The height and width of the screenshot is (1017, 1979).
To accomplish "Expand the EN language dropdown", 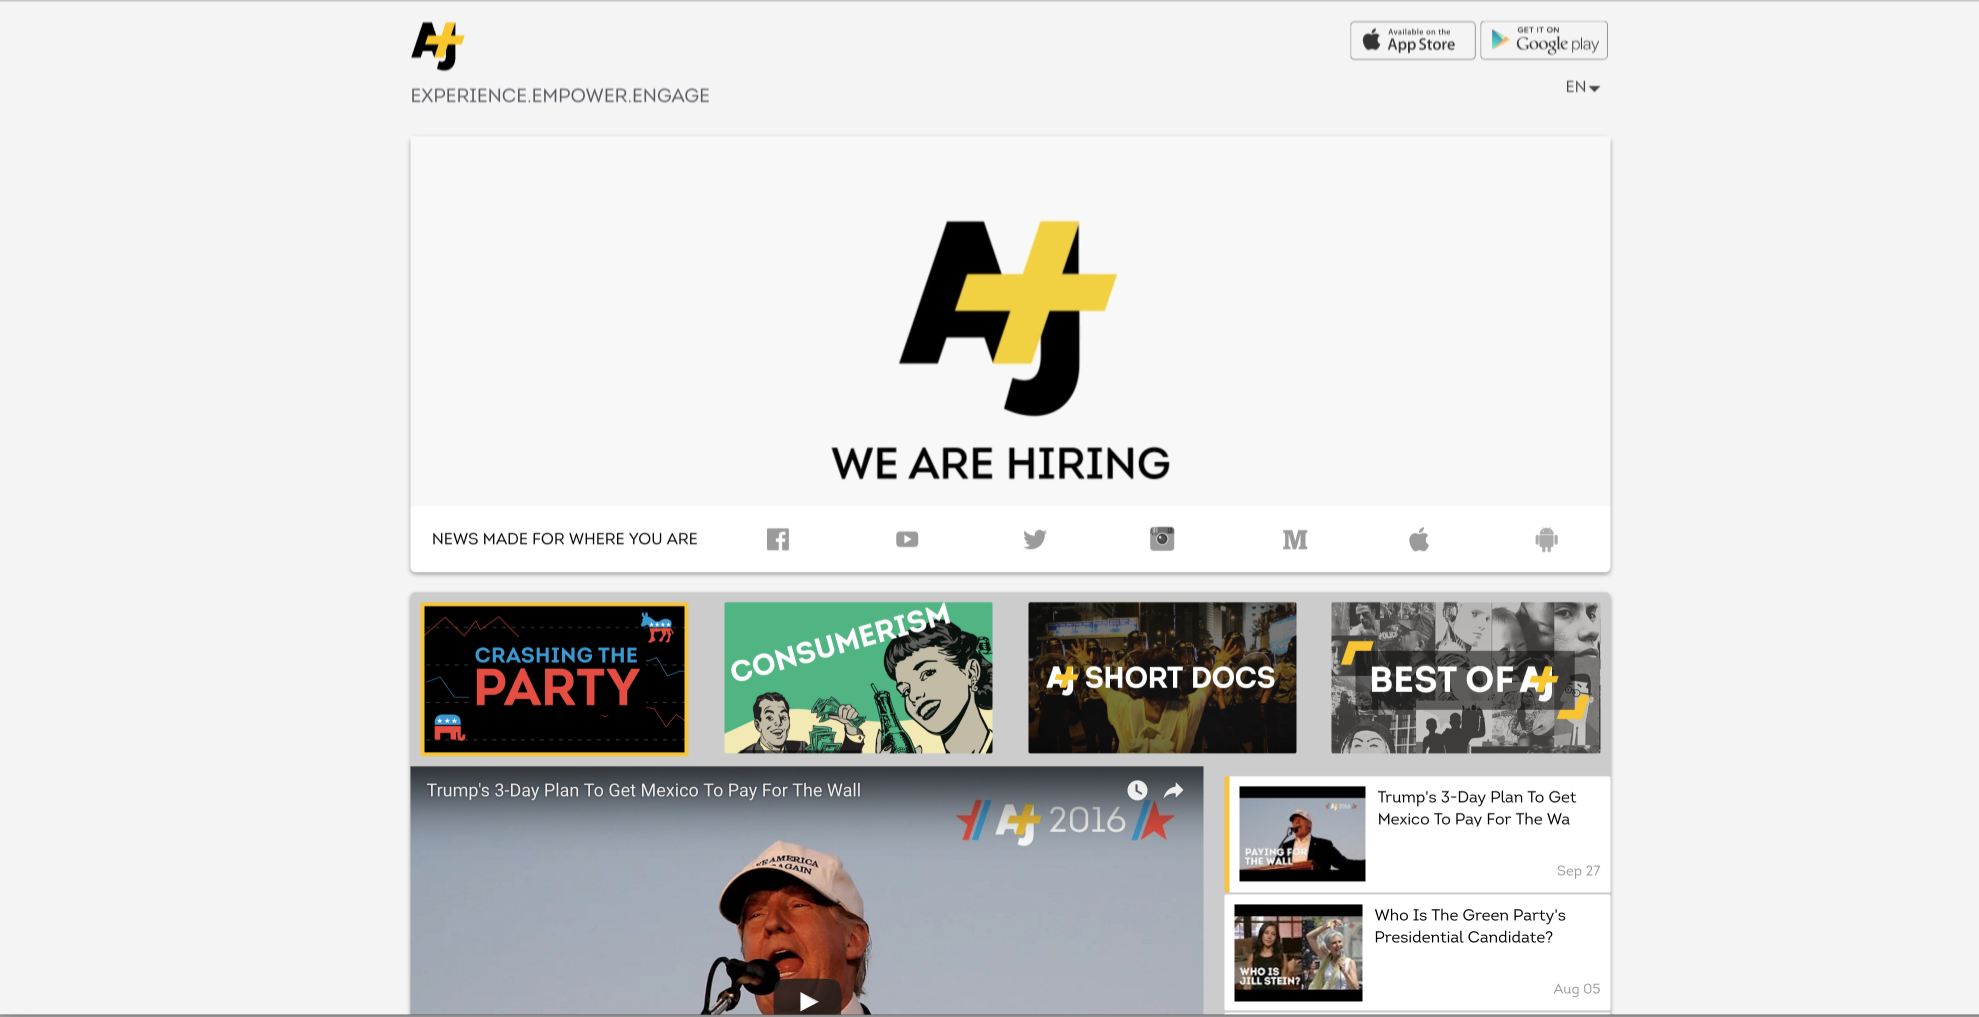I will (x=1582, y=87).
